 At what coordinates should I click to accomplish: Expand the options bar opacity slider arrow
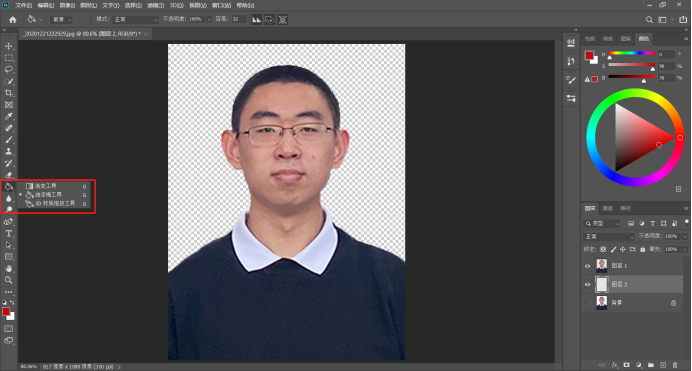tap(209, 19)
